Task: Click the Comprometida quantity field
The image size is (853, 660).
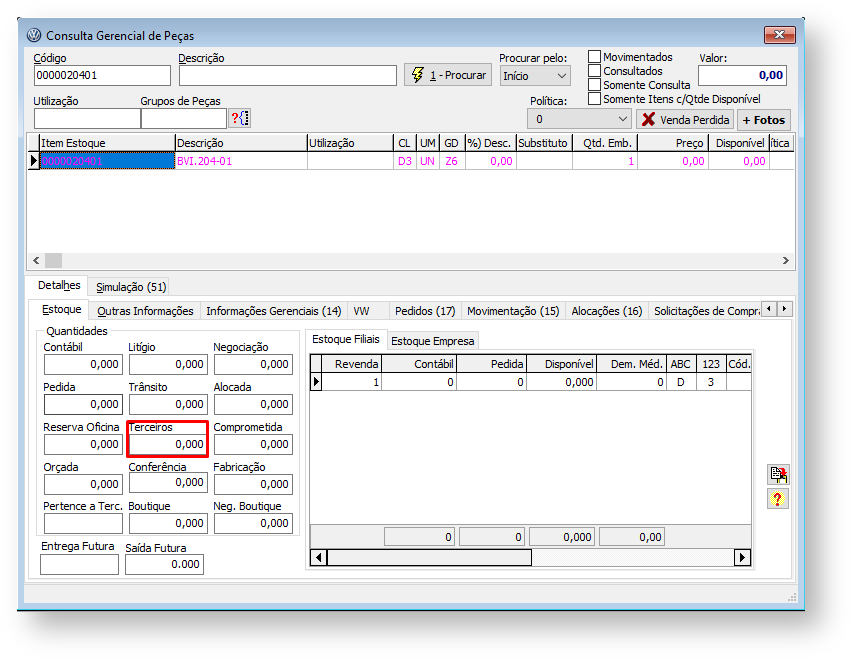Action: coord(253,444)
